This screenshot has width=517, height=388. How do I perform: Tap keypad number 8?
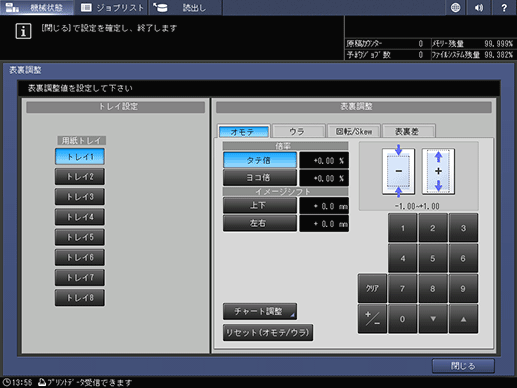click(433, 288)
